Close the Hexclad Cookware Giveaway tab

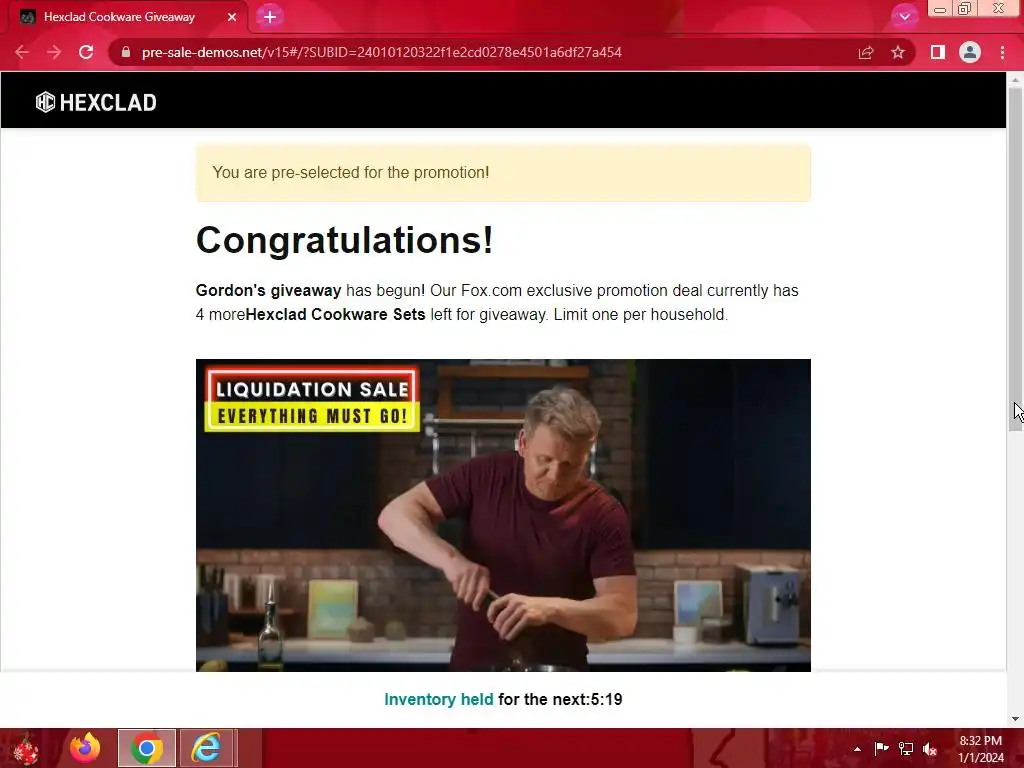pyautogui.click(x=232, y=17)
